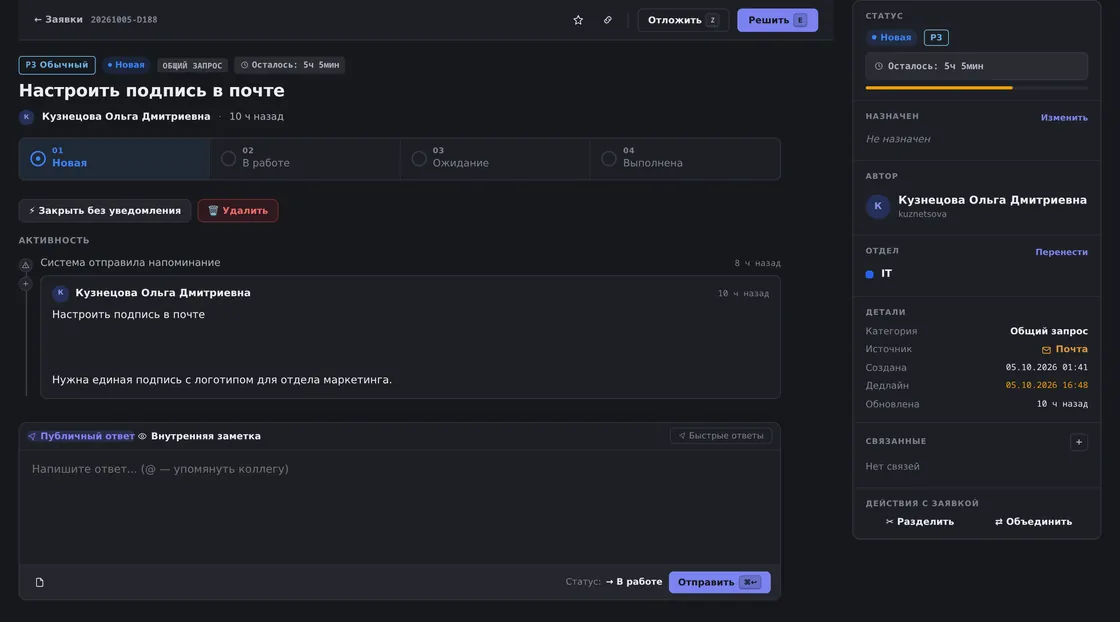Screen dimensions: 1120x622
Task: Focus the reply text area
Action: click(399, 507)
